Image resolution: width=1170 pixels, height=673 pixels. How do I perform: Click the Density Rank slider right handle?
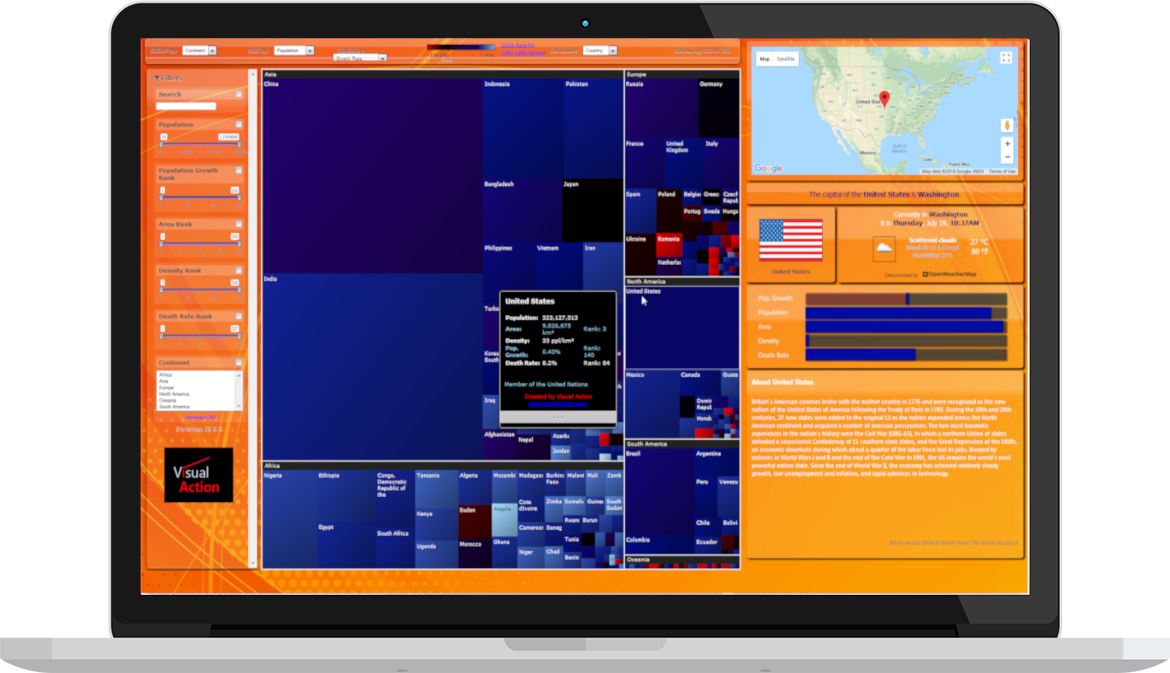pyautogui.click(x=239, y=290)
